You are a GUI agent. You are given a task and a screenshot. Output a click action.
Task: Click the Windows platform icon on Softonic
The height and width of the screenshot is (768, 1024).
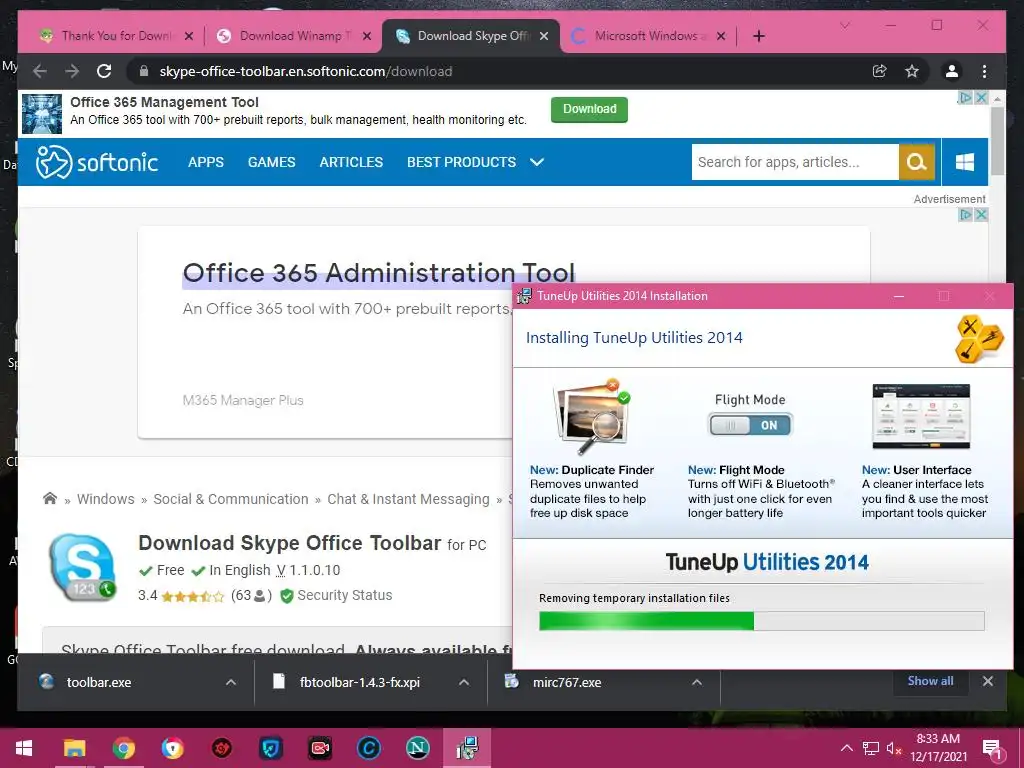tap(965, 162)
